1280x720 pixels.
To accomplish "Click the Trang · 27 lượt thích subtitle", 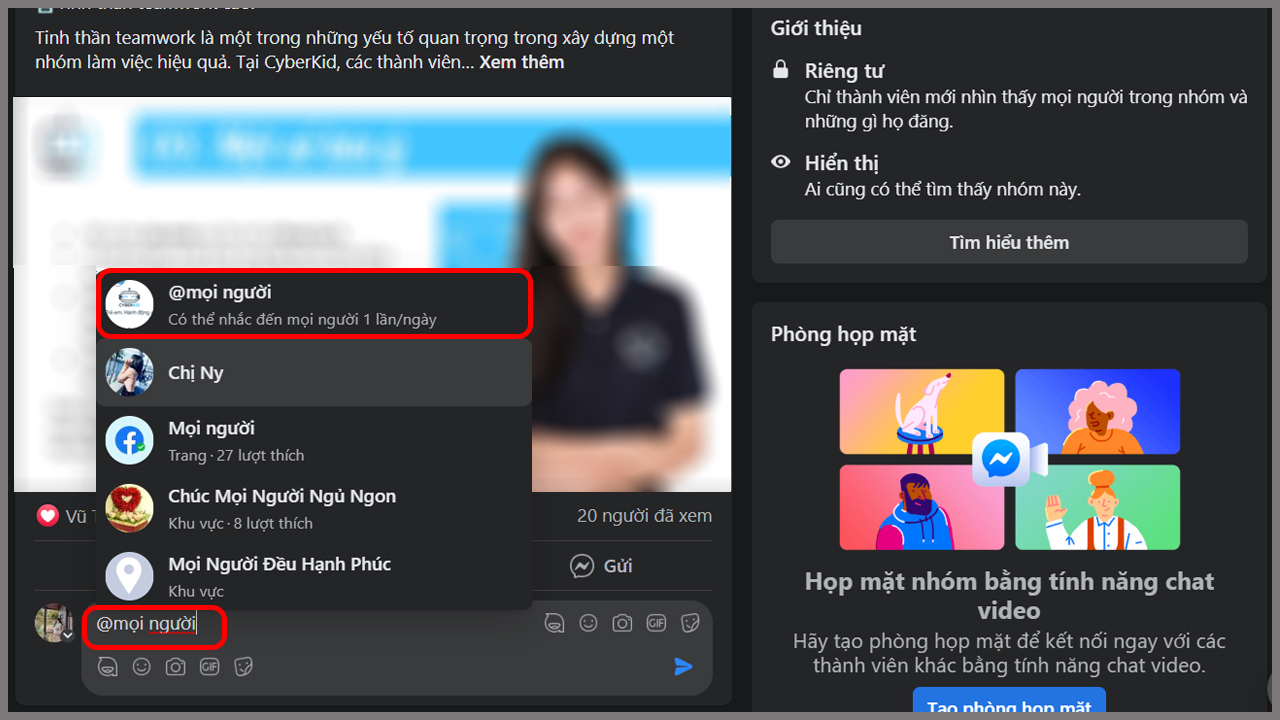I will coord(236,456).
